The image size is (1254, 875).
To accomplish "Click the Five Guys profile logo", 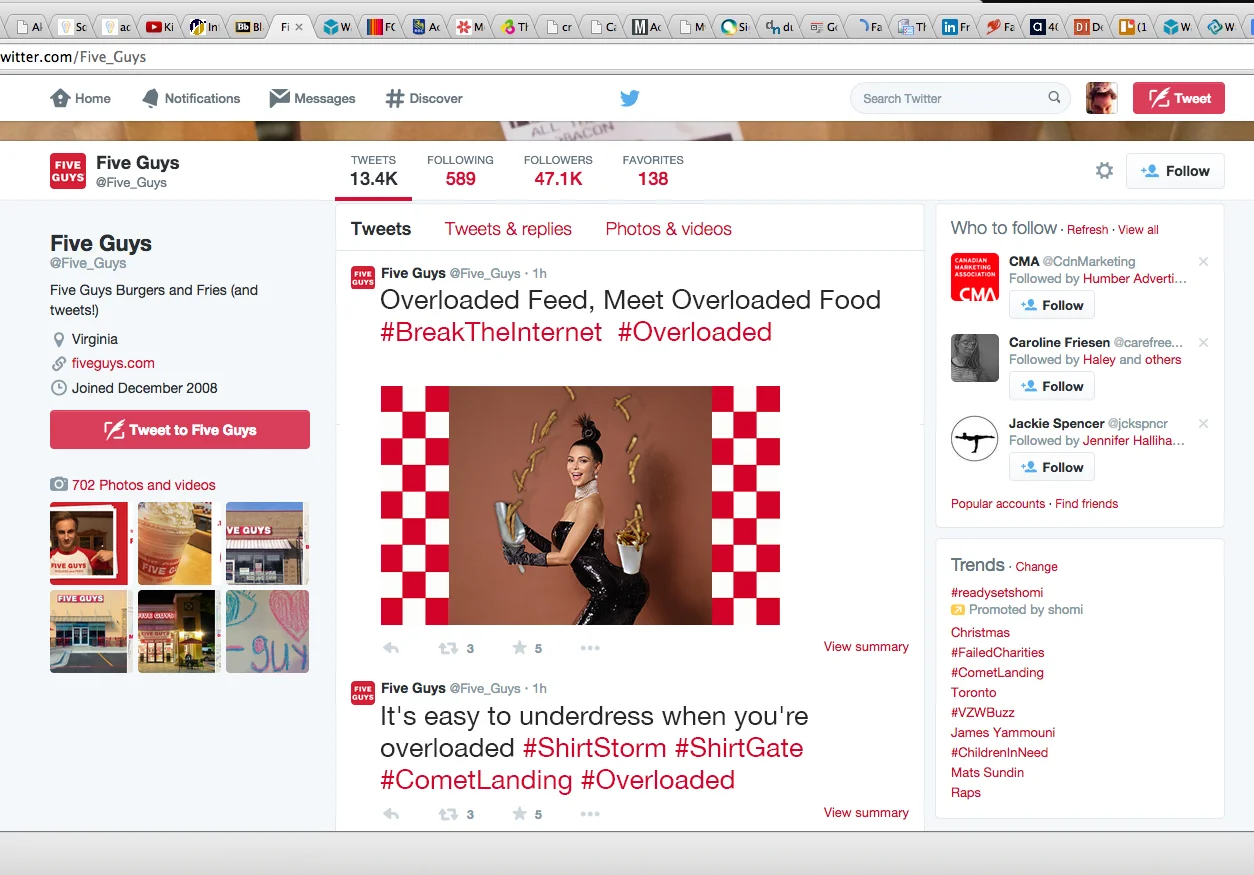I will point(68,171).
